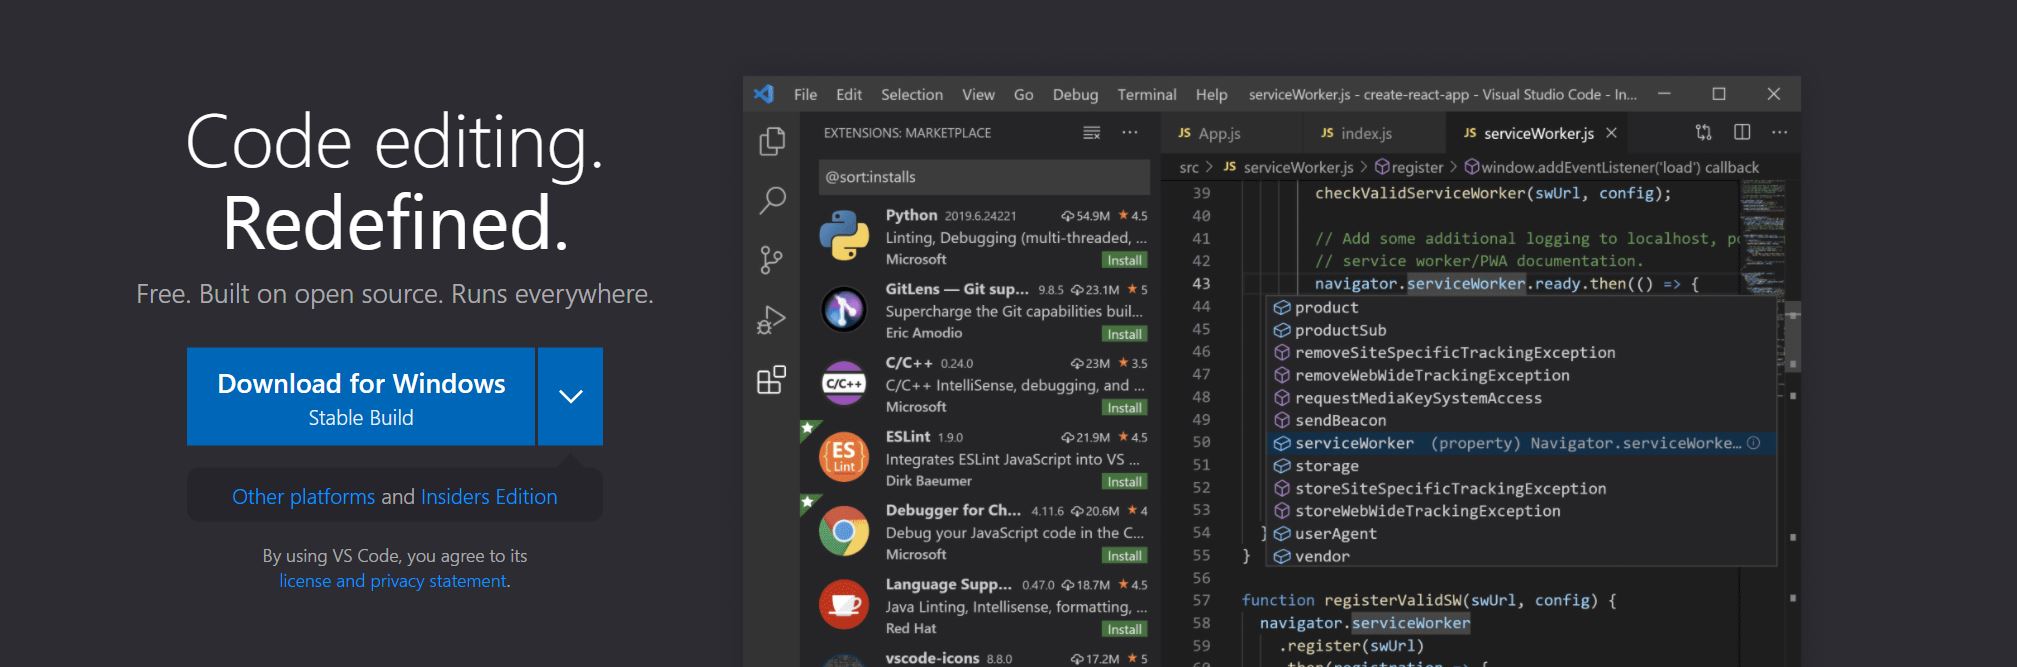Select the productSub autocomplete suggestion
The height and width of the screenshot is (667, 2017).
(1521, 330)
